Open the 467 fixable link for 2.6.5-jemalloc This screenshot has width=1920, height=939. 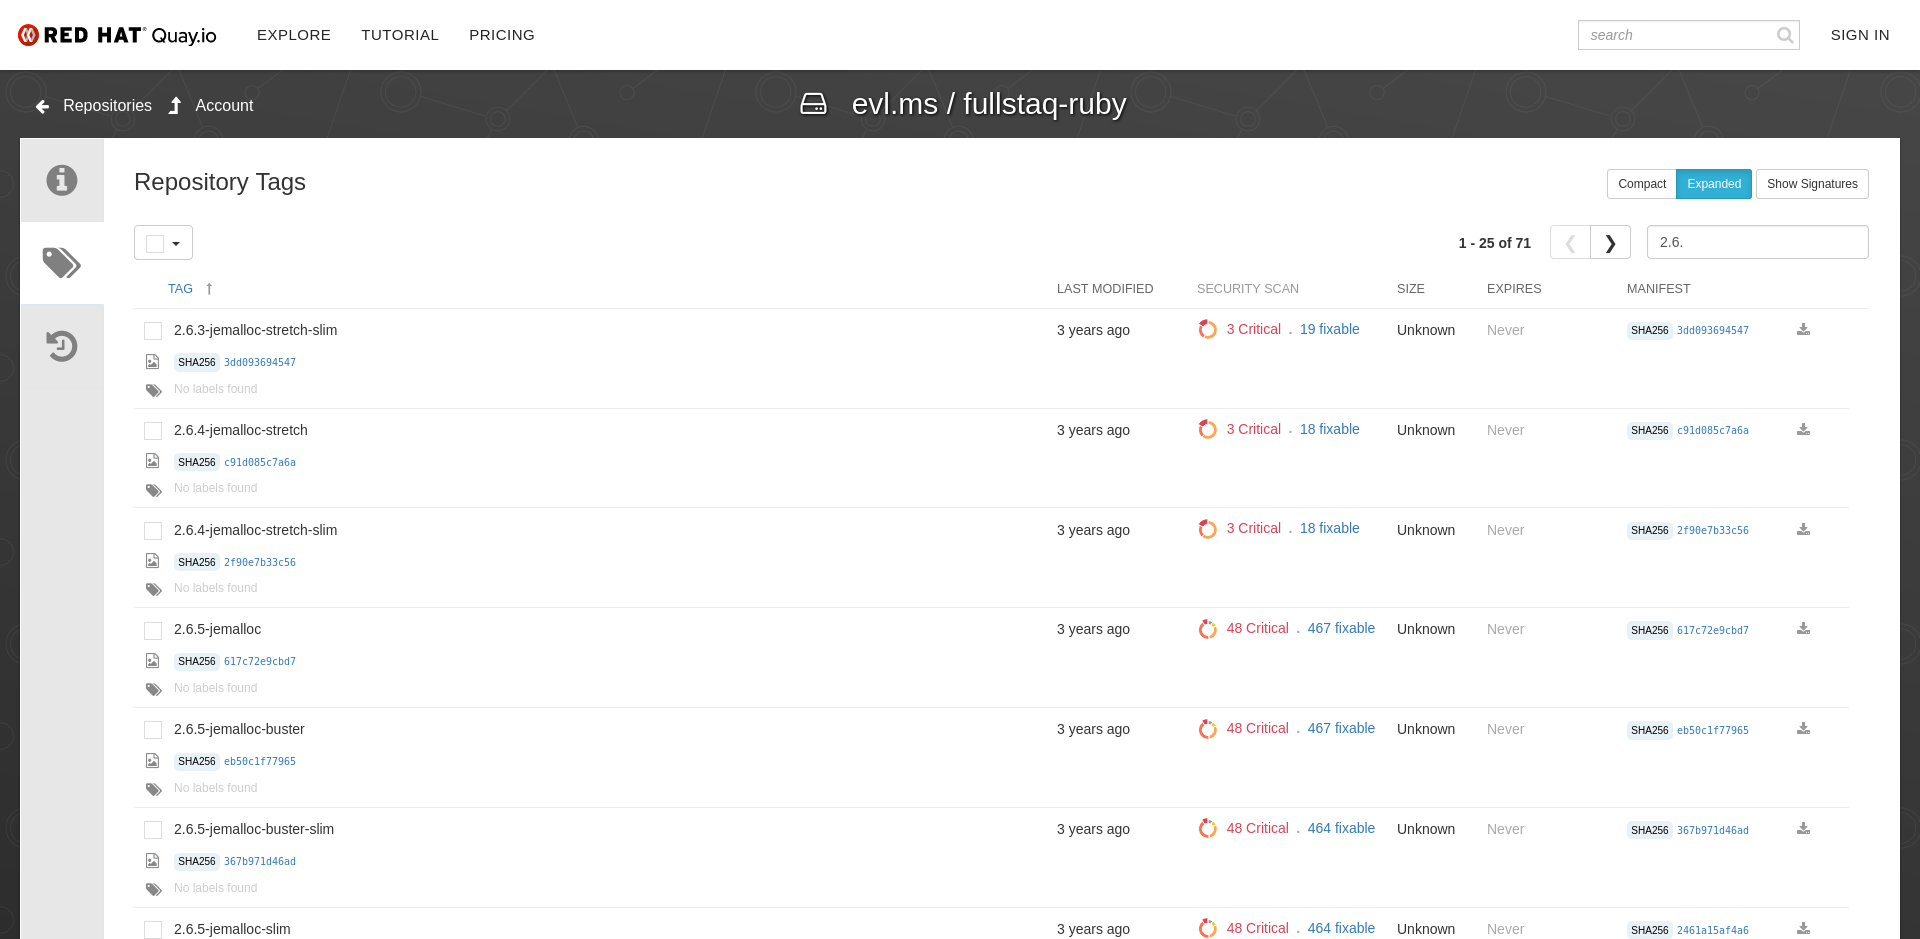[x=1341, y=628]
